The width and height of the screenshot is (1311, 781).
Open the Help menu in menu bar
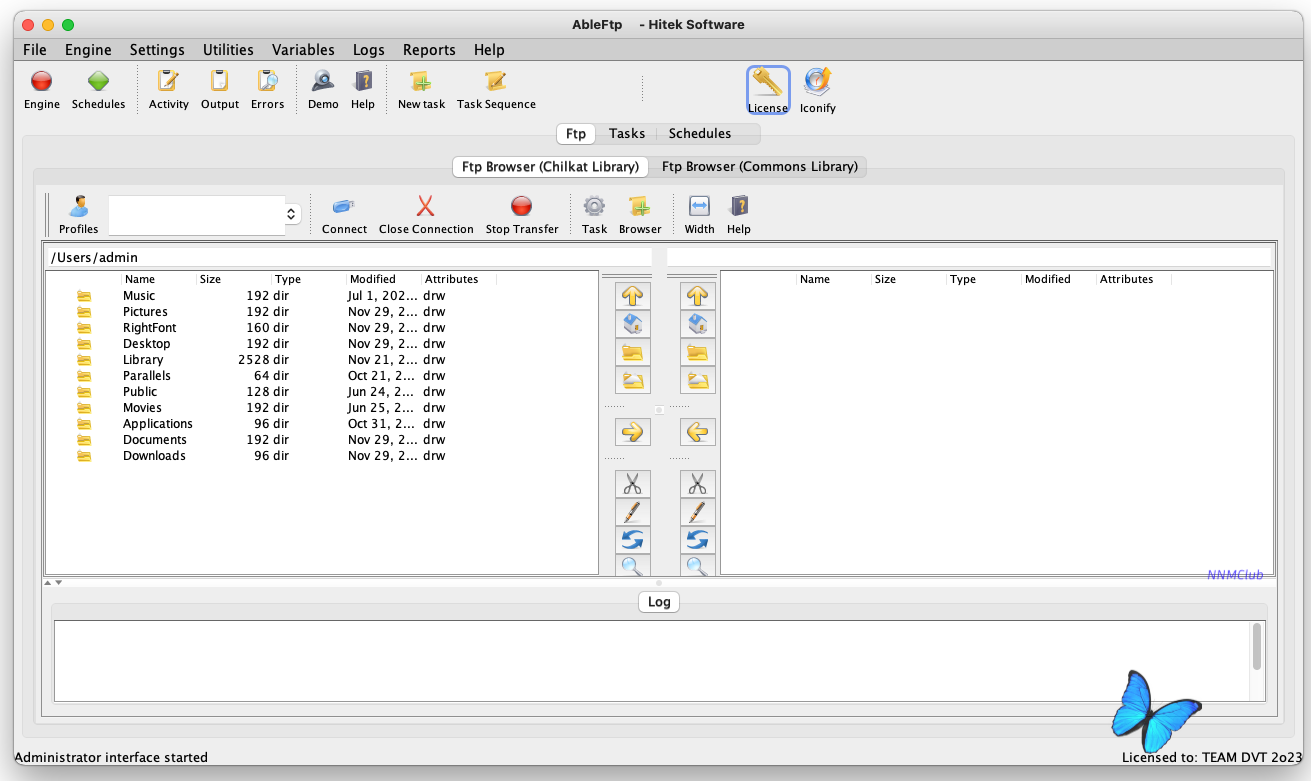pos(489,50)
